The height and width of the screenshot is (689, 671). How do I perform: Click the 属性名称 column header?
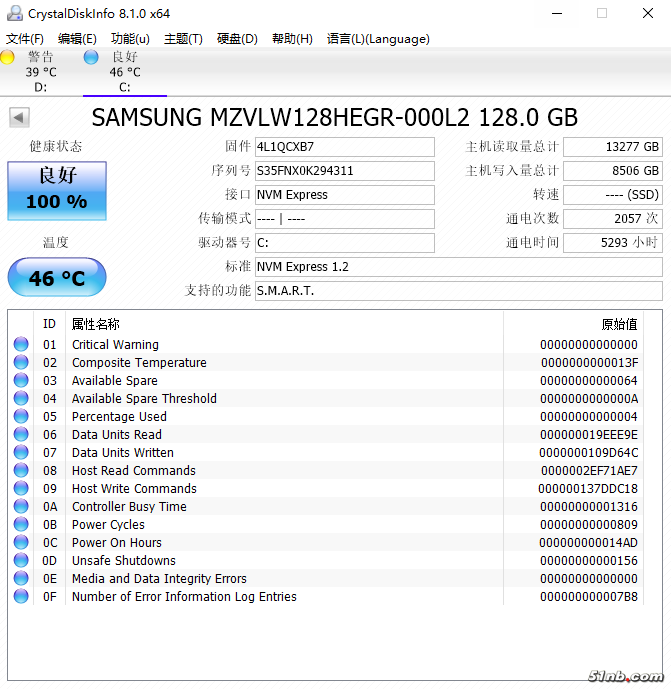point(96,324)
